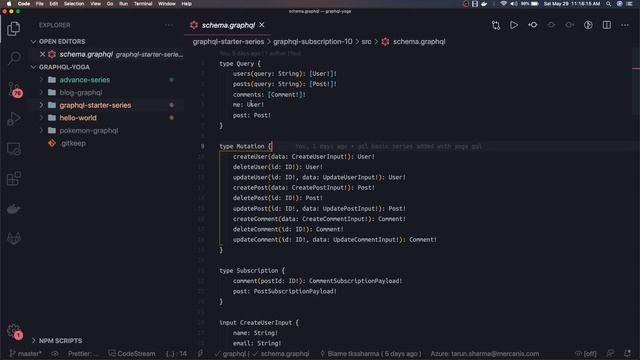Click the graphql check status bar item
The height and width of the screenshot is (360, 640).
coord(231,353)
